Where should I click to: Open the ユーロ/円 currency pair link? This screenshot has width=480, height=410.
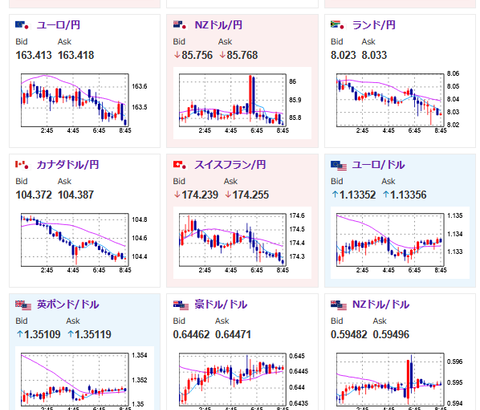click(58, 25)
